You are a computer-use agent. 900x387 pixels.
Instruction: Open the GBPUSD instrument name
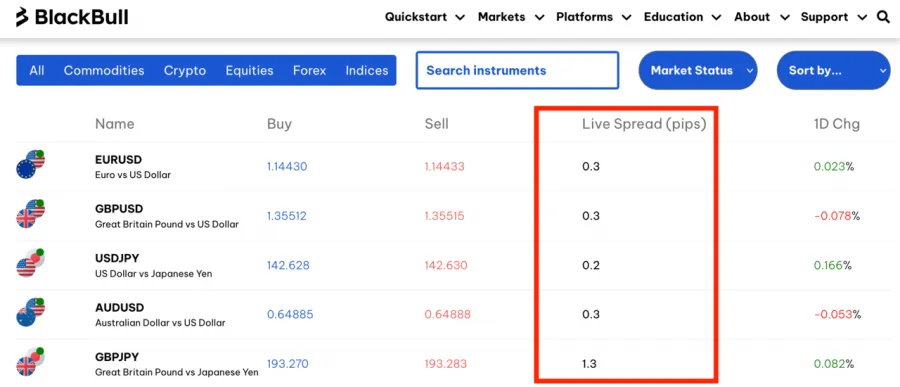(119, 209)
